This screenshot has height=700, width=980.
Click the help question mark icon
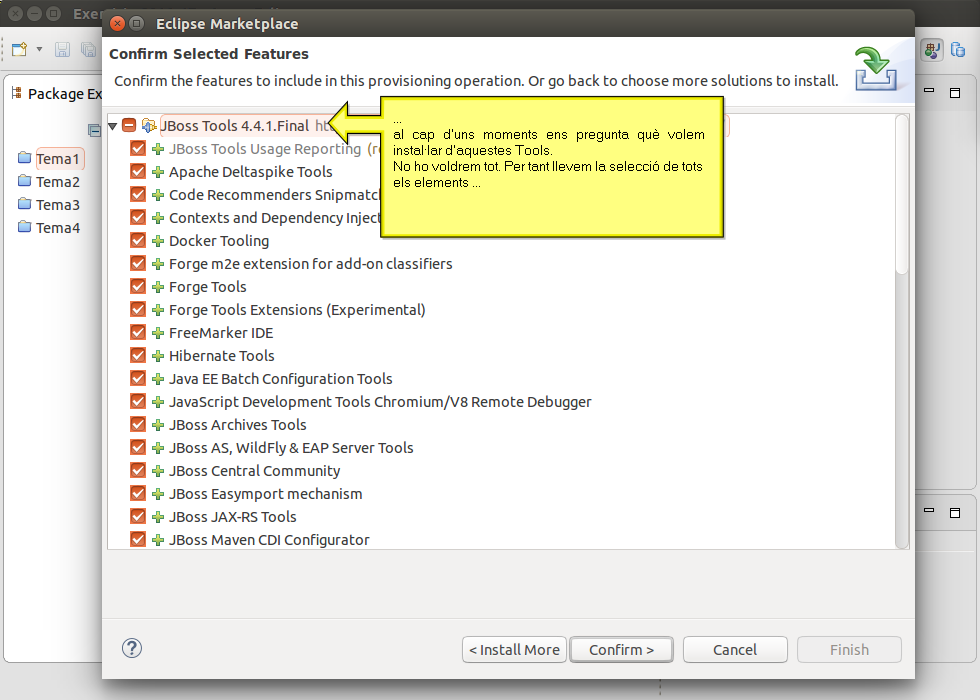pos(132,648)
